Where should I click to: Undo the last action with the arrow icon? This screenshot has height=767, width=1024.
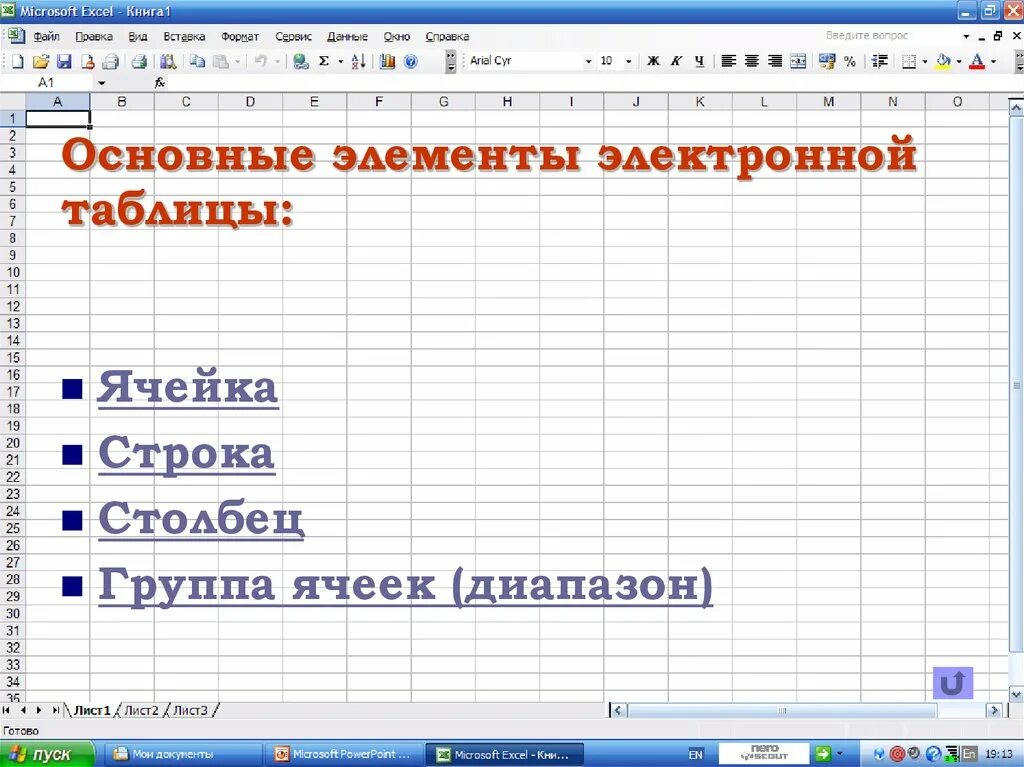coord(261,61)
